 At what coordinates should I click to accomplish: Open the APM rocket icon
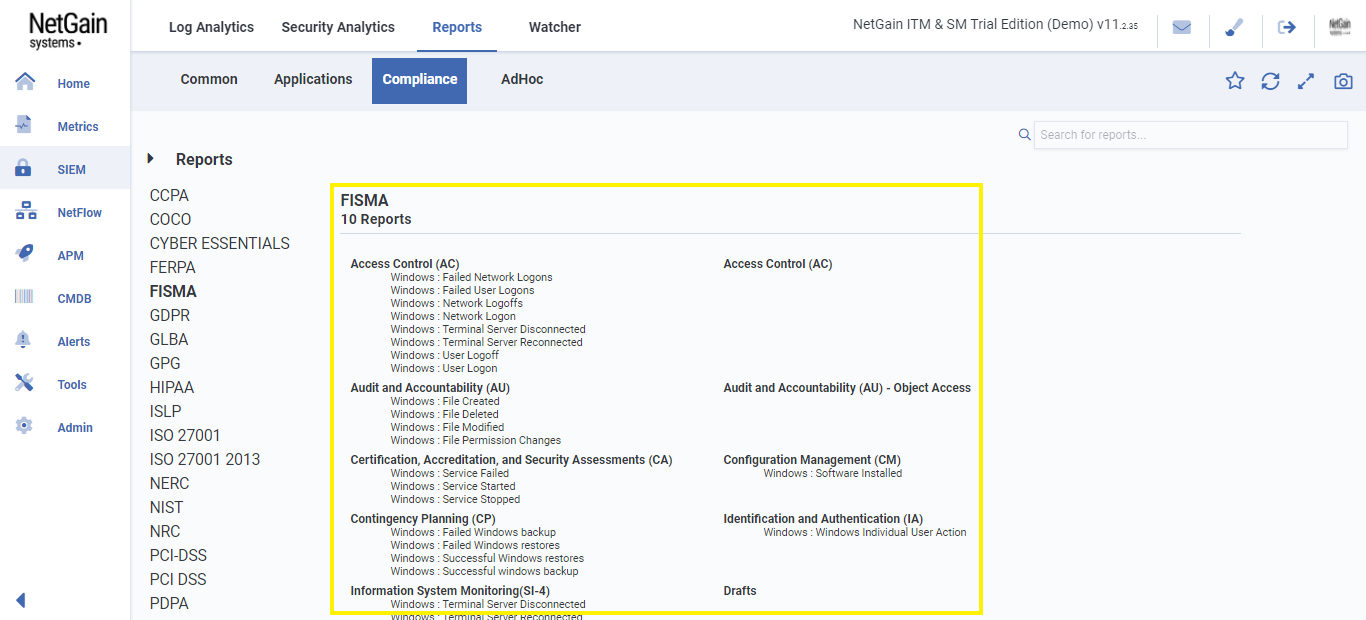[x=25, y=254]
